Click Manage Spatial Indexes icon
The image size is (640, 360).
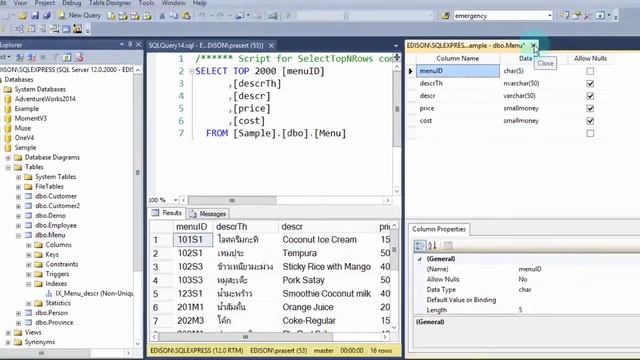78,29
